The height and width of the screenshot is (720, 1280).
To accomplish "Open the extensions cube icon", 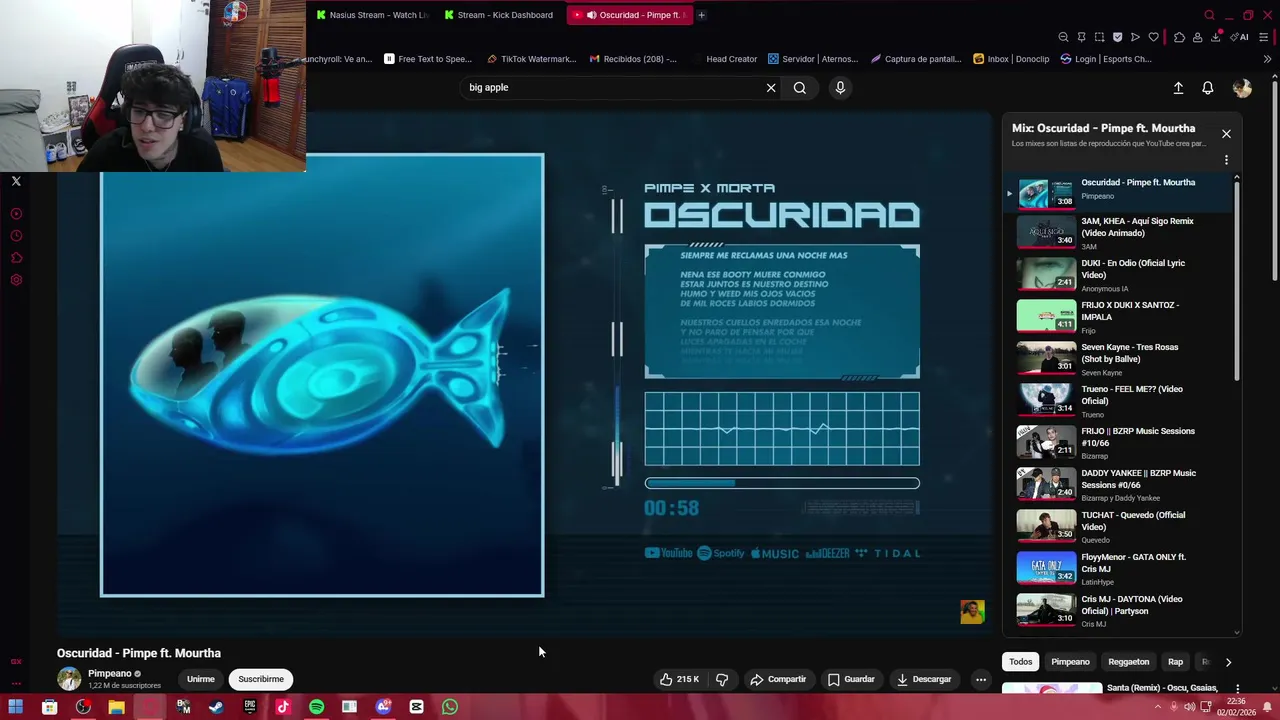I will [x=1179, y=37].
